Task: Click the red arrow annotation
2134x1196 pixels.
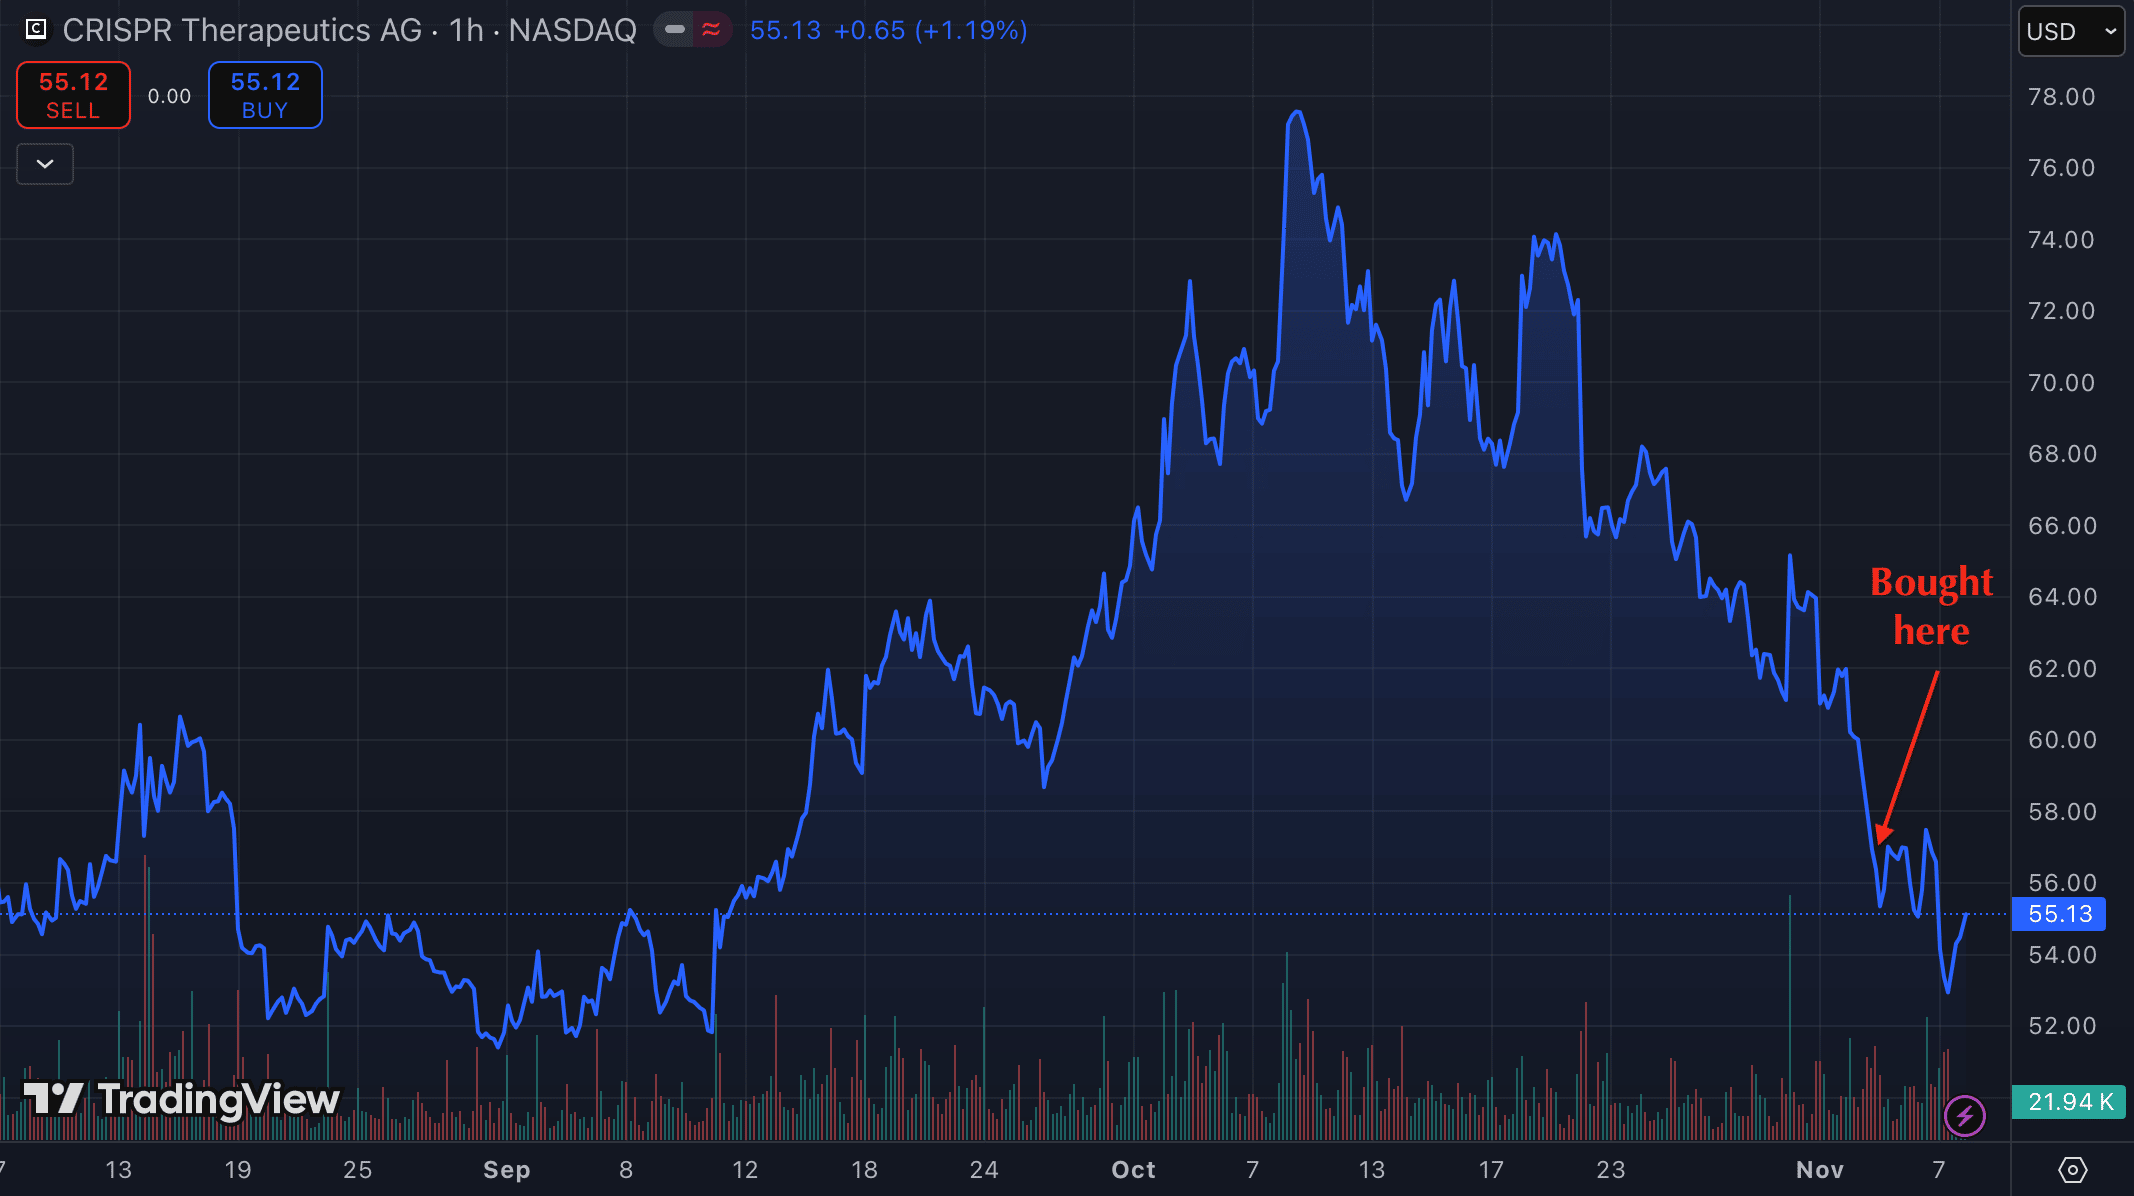Action: point(1909,758)
